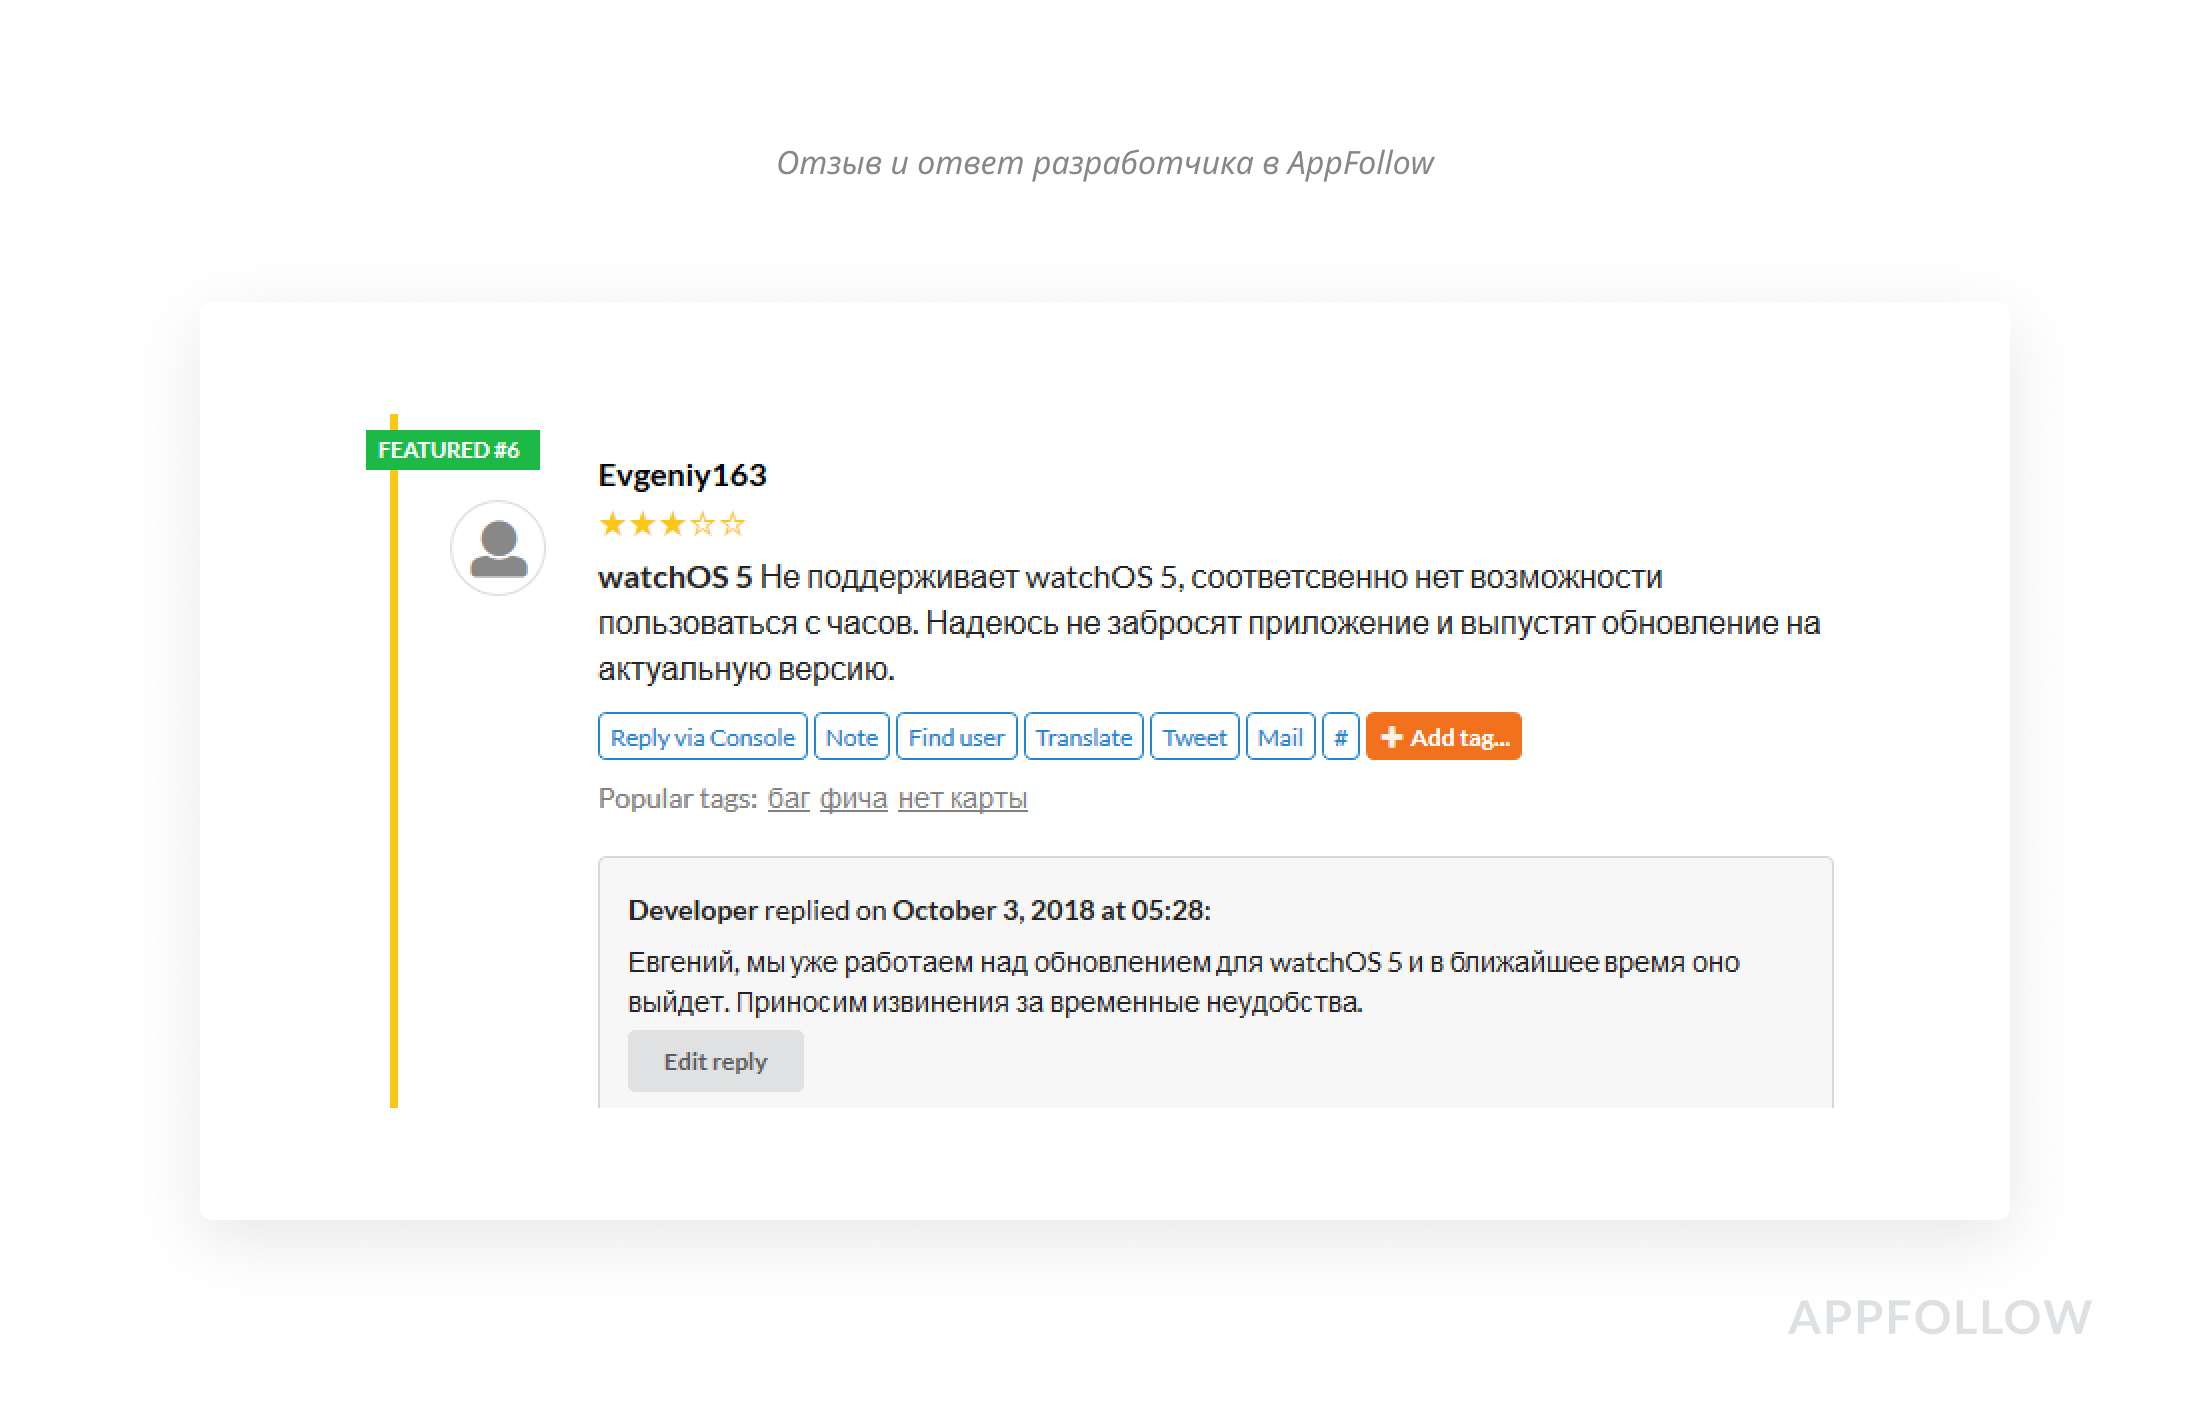Viewport: 2212px width, 1414px height.
Task: Click the first yellow rating star
Action: (611, 524)
